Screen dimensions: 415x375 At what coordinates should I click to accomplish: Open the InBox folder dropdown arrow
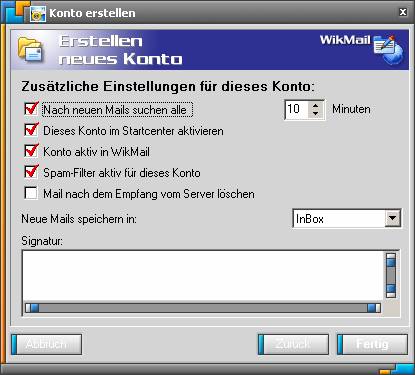tap(393, 219)
